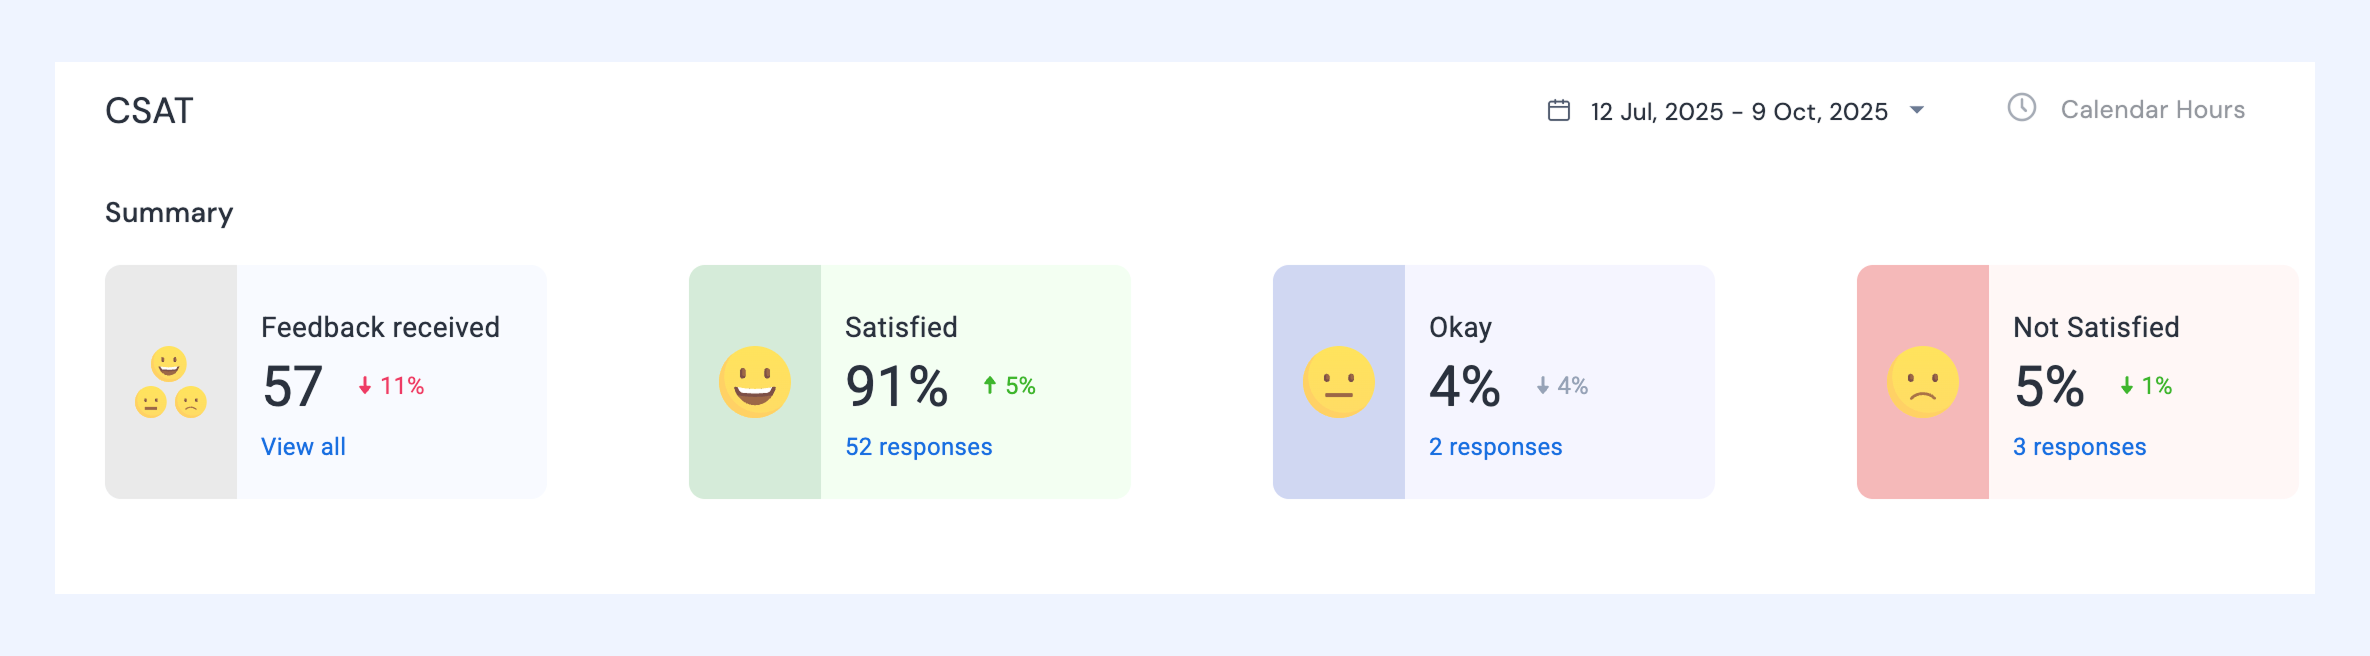Image resolution: width=2370 pixels, height=656 pixels.
Task: Click the clock icon near Calendar Hours
Action: coord(2021,108)
